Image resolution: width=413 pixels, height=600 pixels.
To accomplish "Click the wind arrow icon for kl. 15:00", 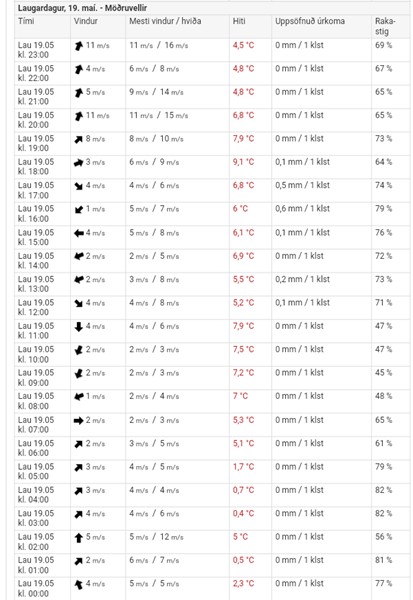I will (78, 233).
